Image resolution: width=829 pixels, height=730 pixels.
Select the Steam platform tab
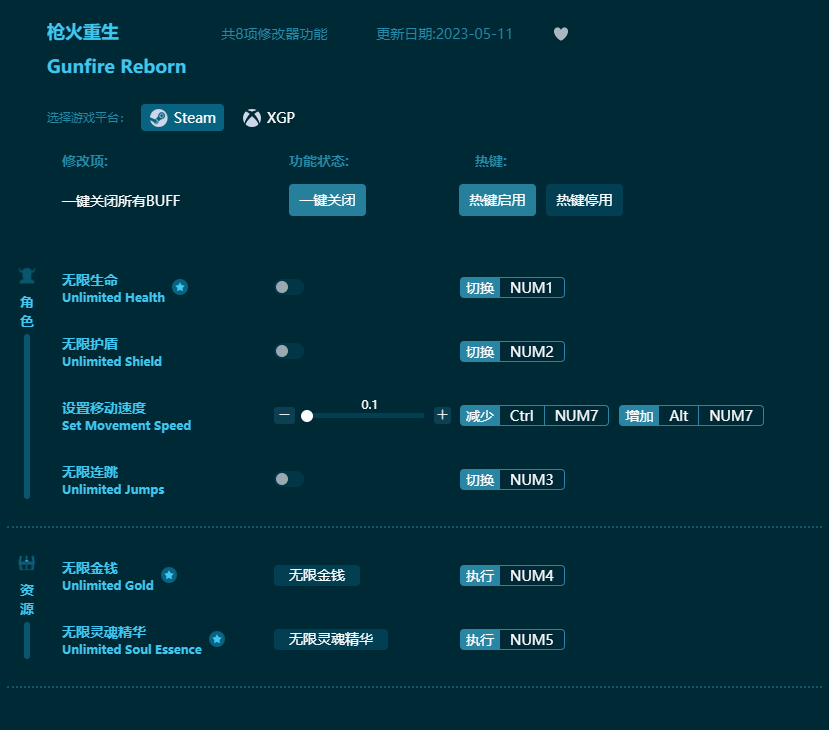tap(182, 117)
